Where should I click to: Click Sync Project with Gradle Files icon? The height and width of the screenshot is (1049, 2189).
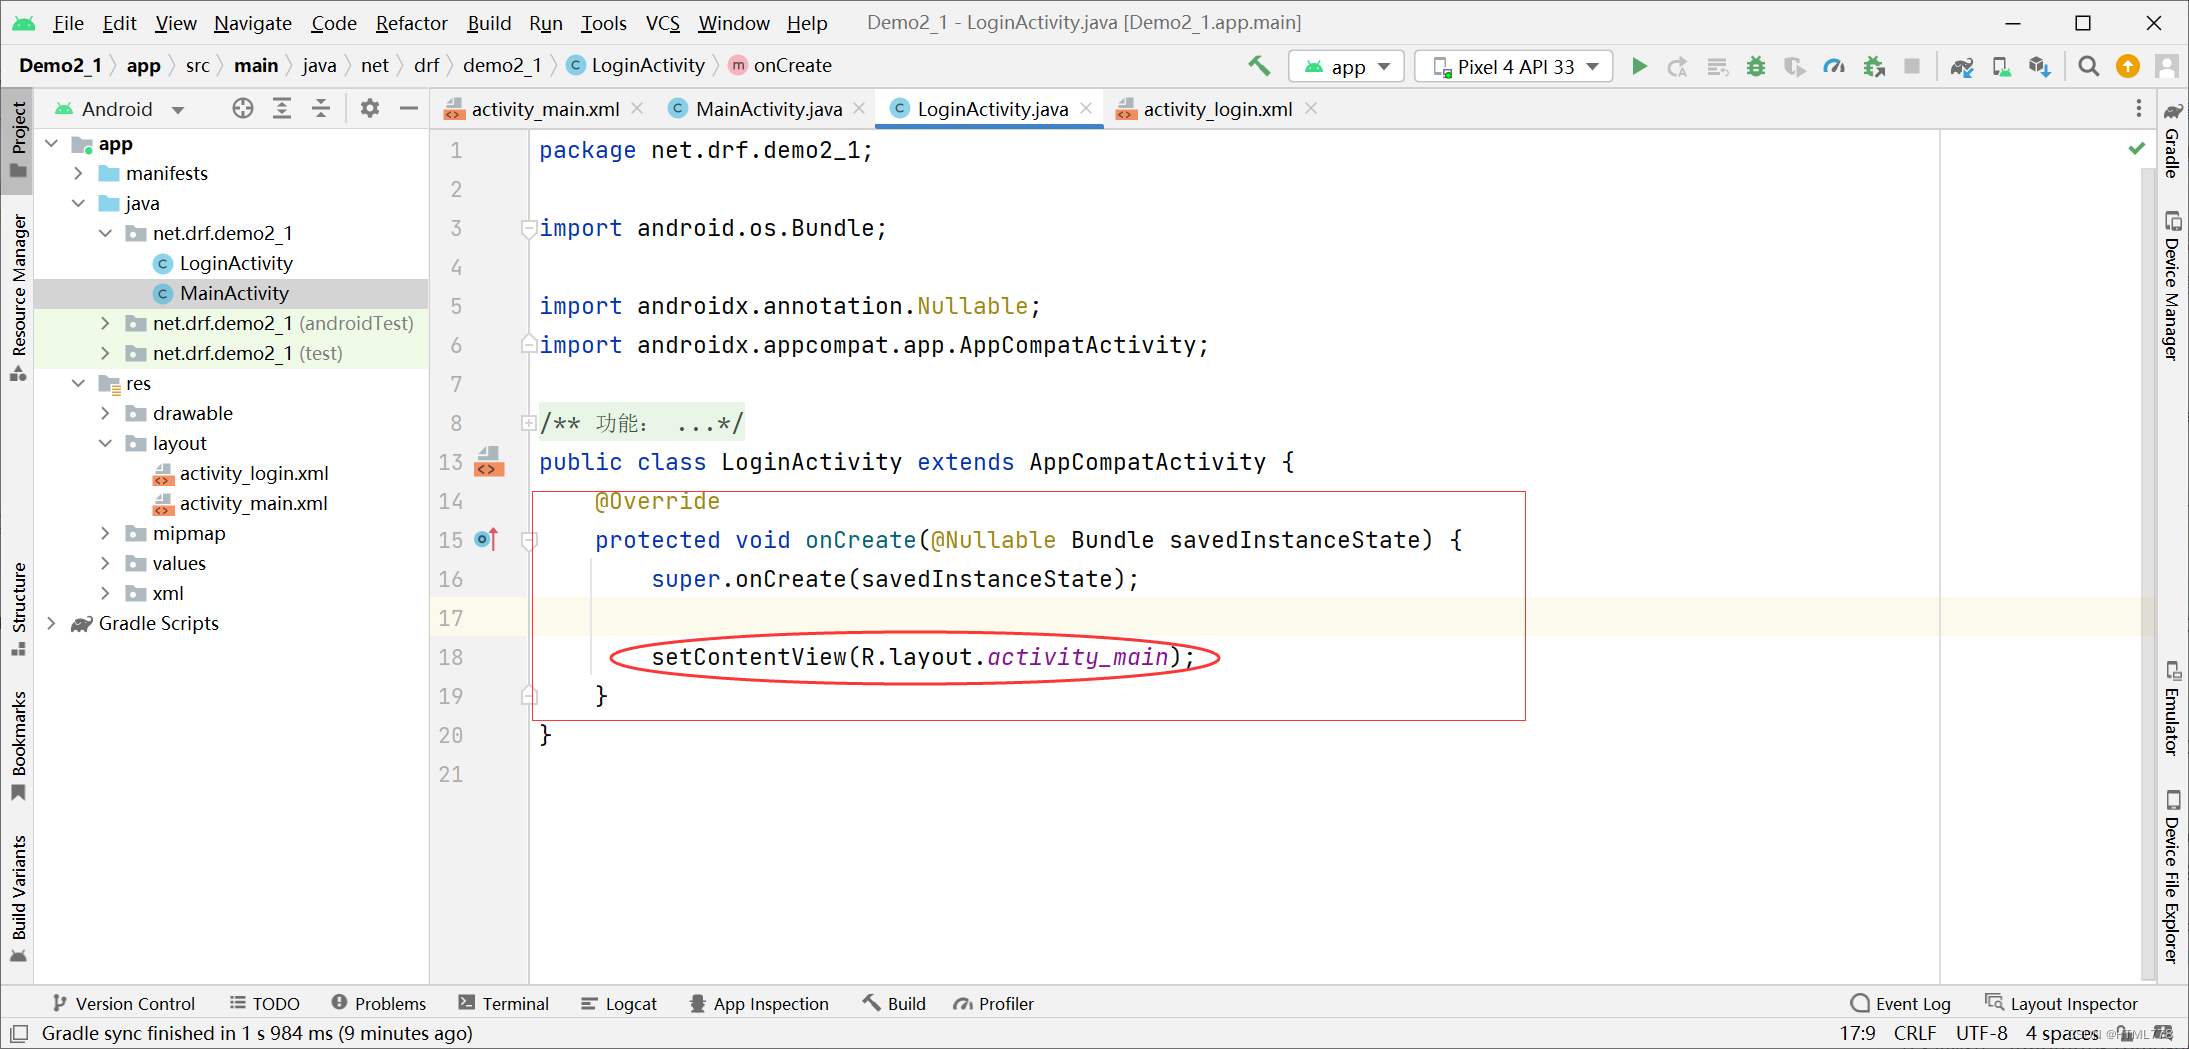point(1962,66)
